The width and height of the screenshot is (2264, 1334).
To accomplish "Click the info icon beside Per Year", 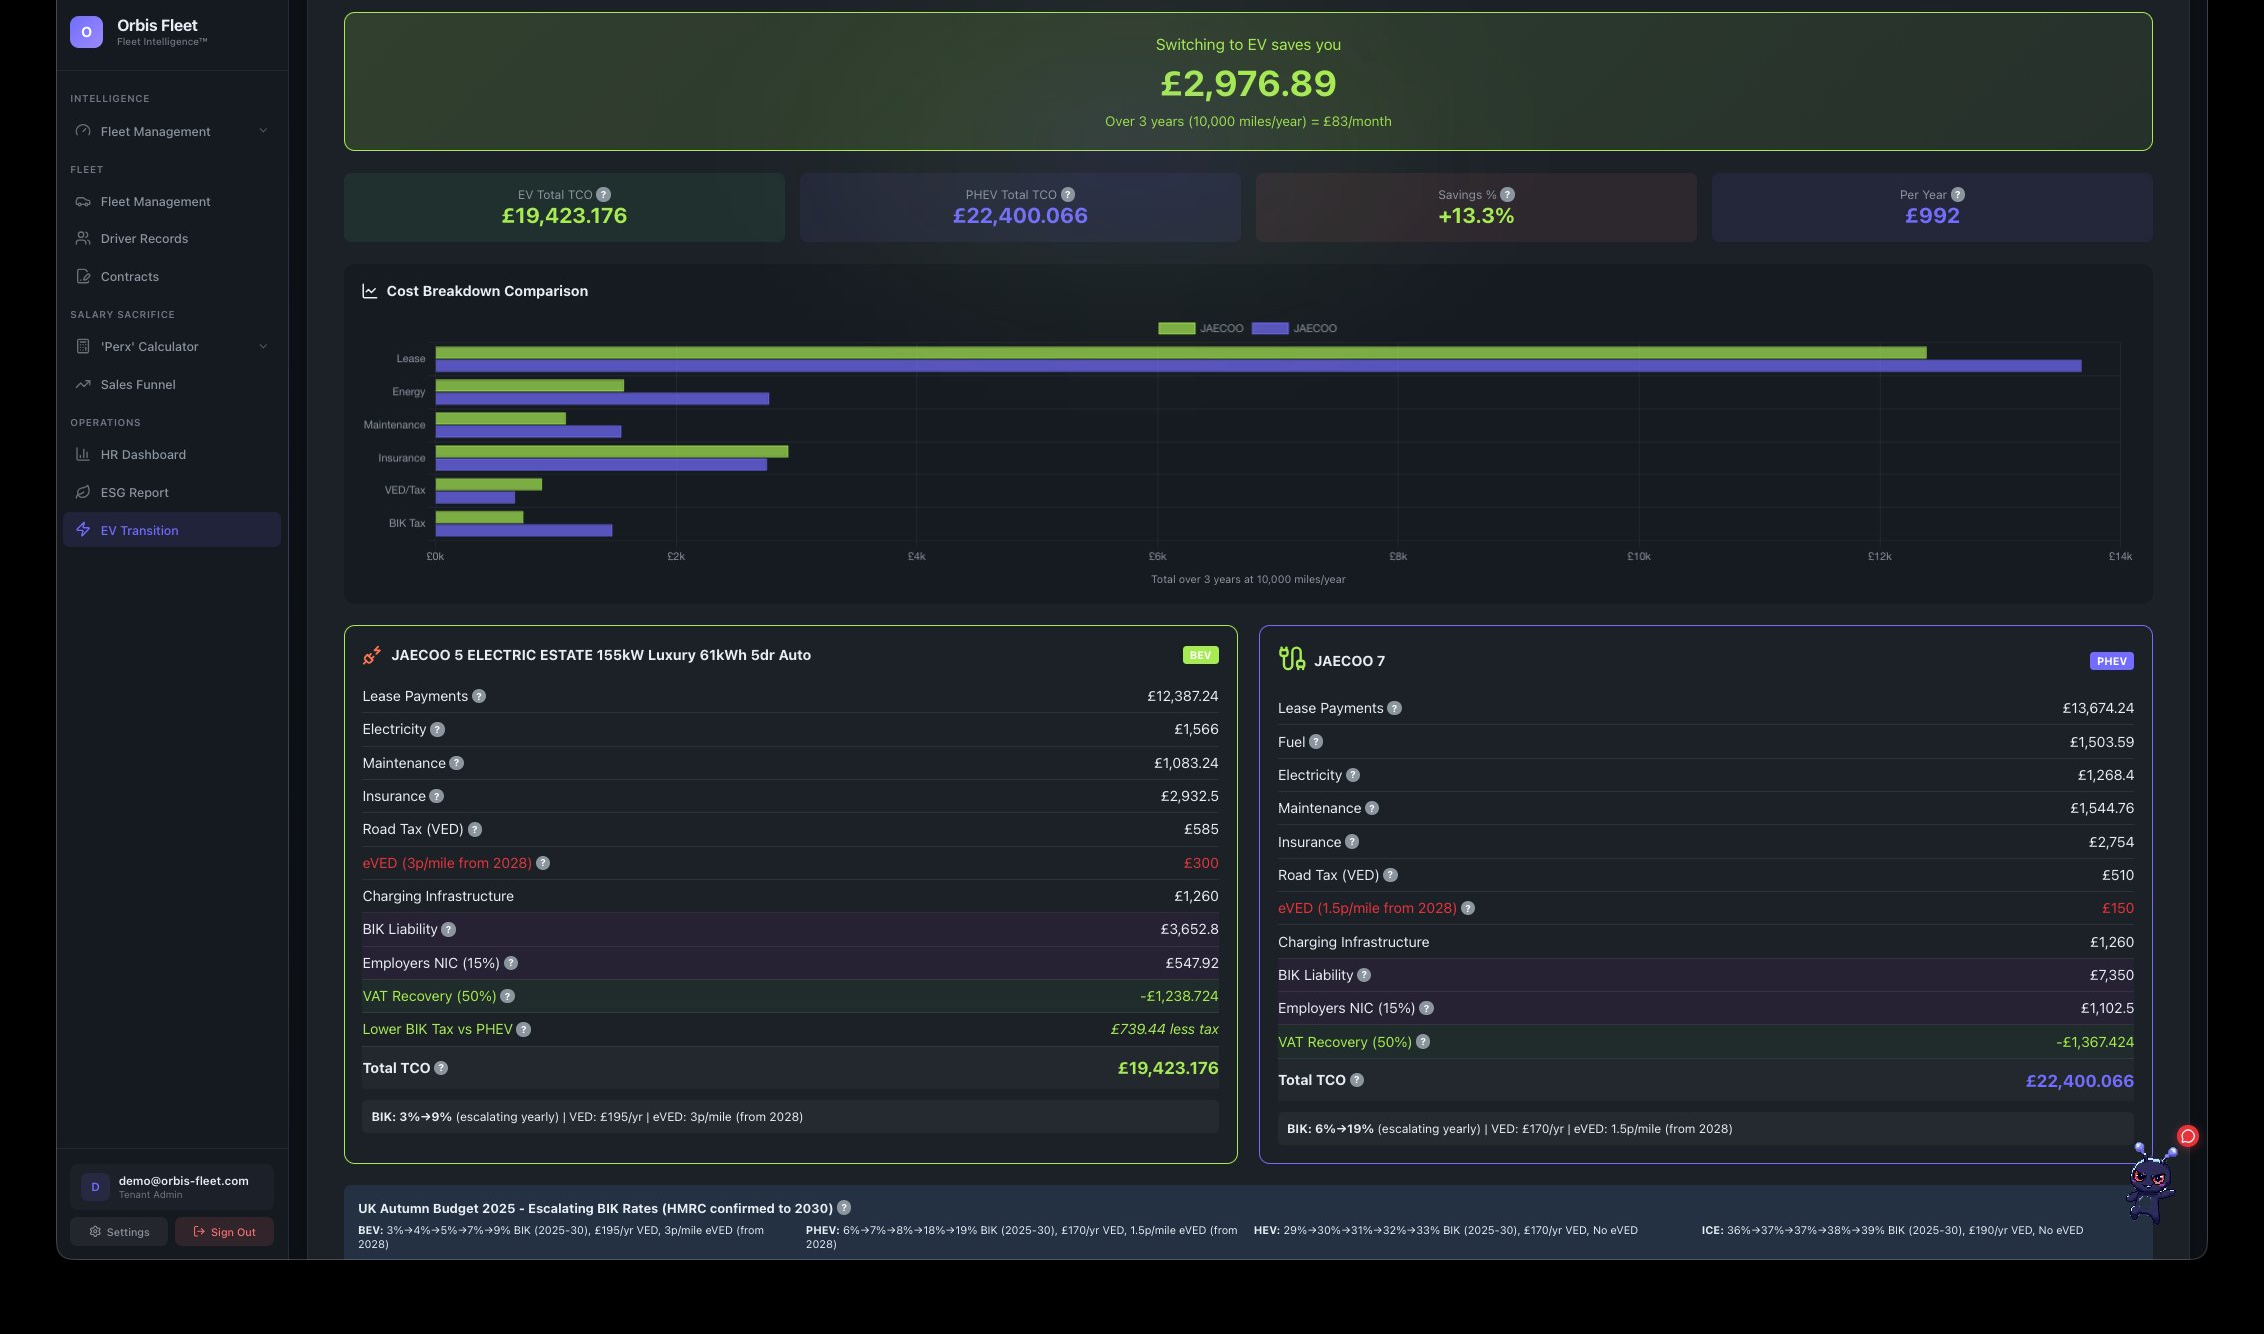I will pos(1957,195).
